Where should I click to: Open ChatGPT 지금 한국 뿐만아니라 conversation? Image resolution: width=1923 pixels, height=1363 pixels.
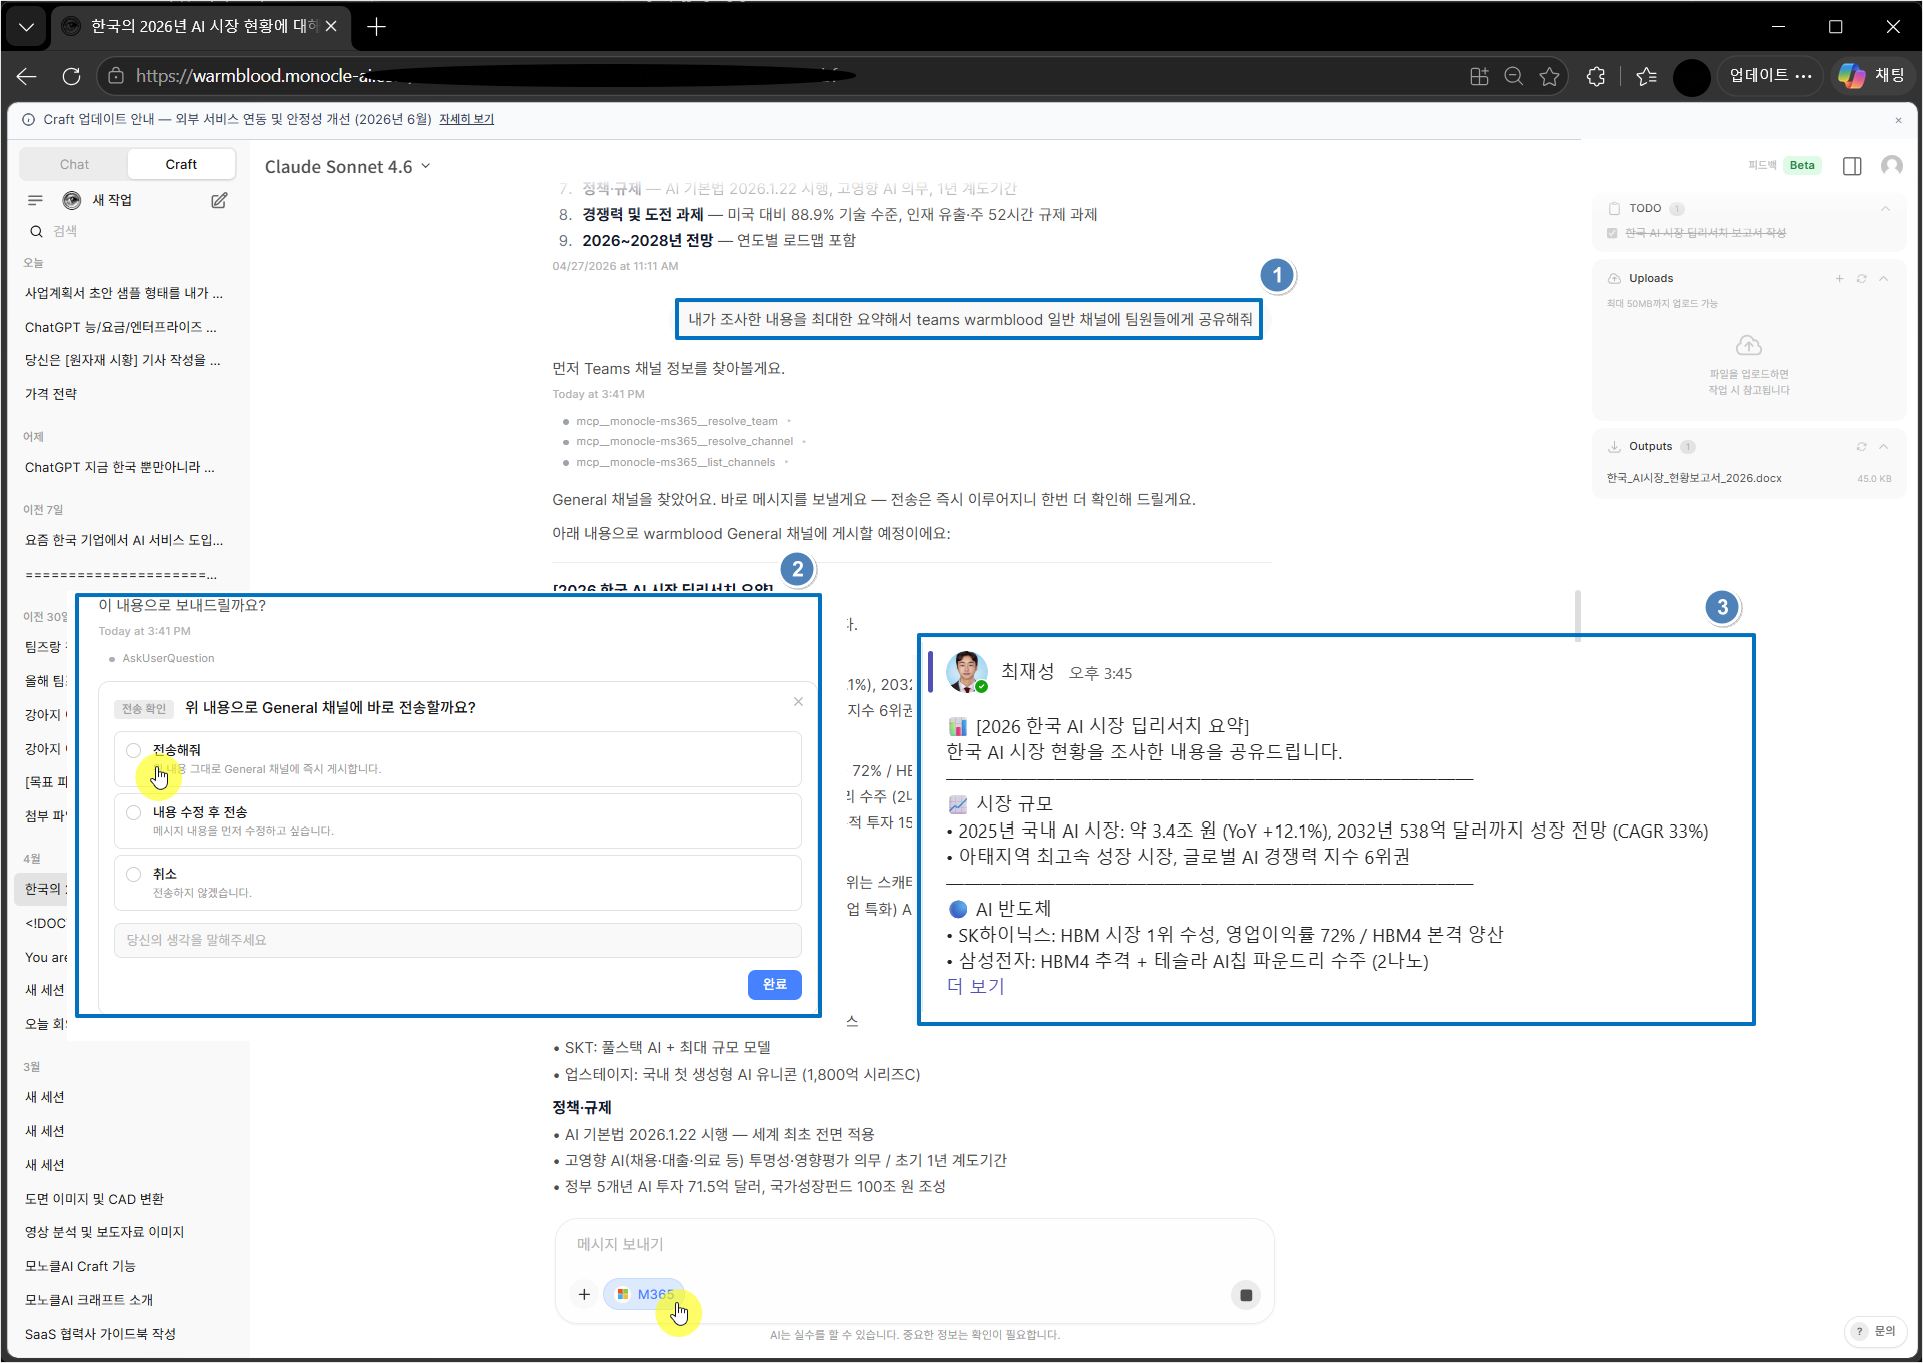(120, 467)
